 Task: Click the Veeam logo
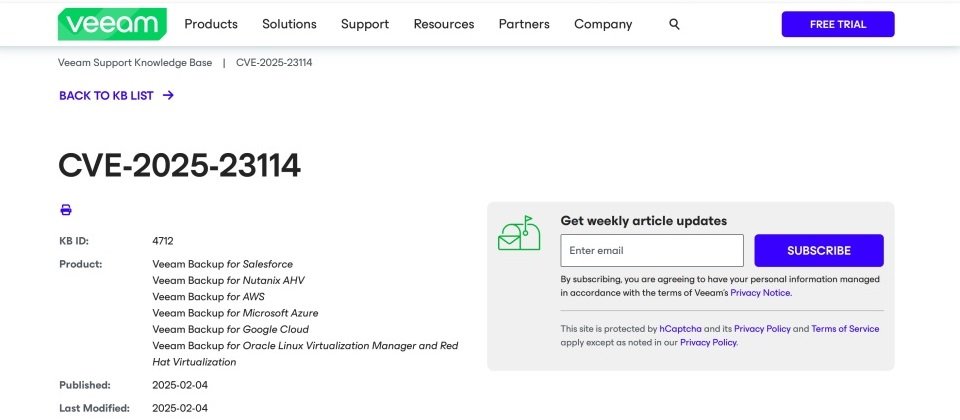(x=112, y=24)
